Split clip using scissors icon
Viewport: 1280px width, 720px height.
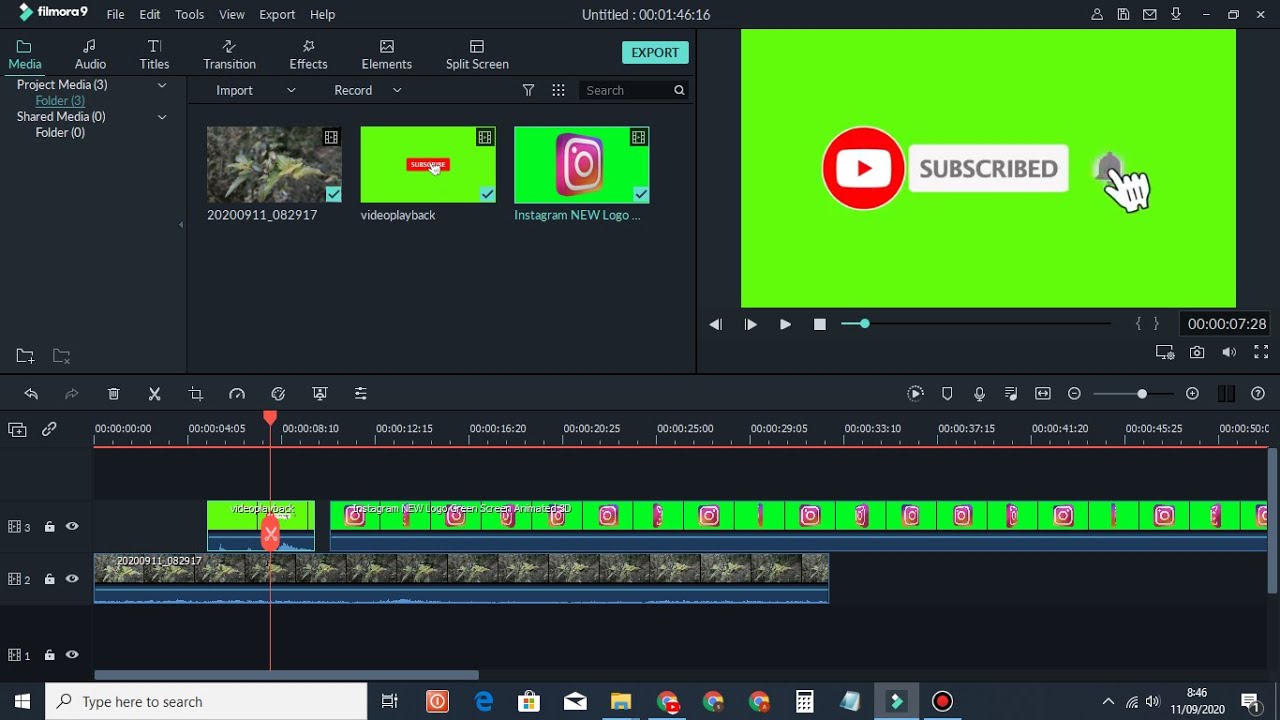(155, 394)
